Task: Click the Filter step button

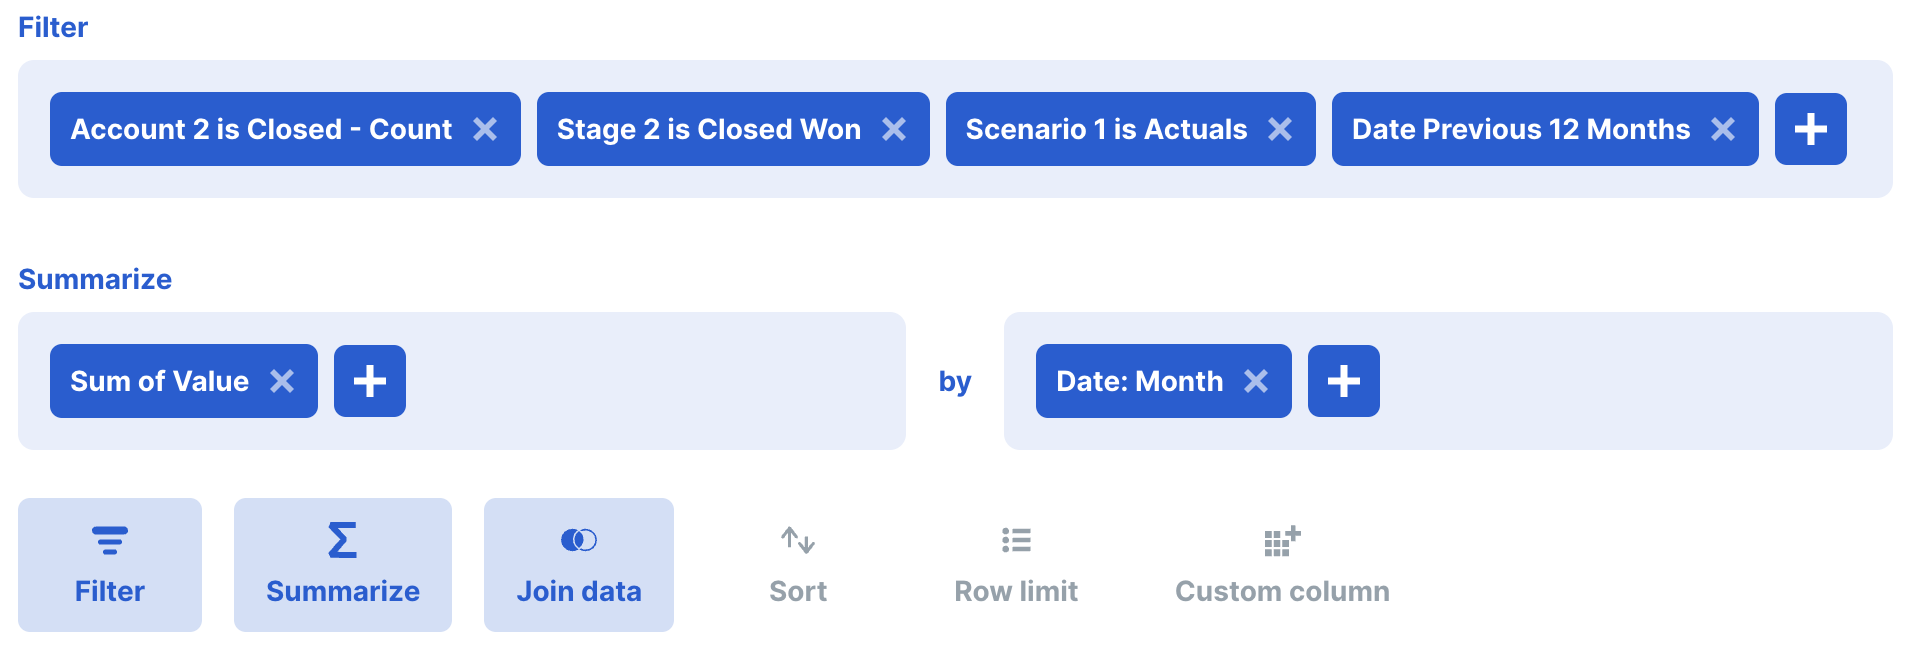Action: pyautogui.click(x=110, y=565)
